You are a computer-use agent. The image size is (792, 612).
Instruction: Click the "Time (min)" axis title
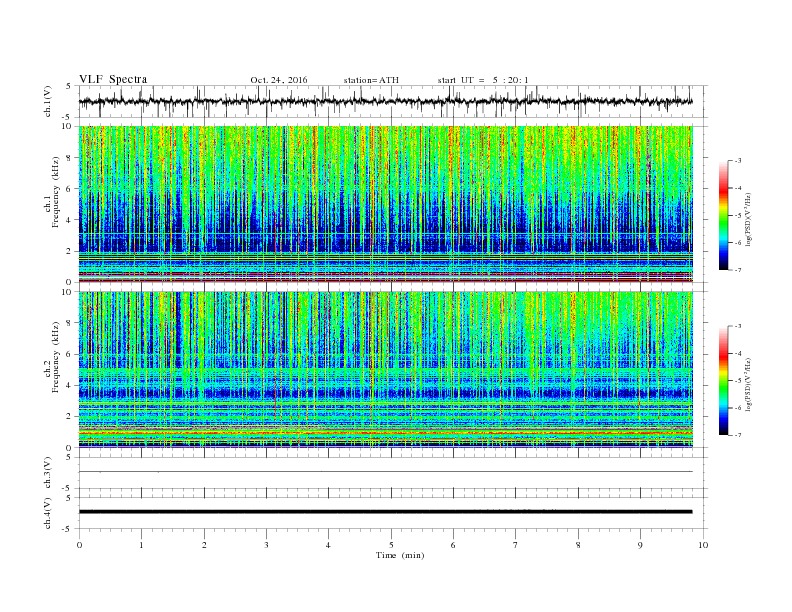[x=400, y=555]
